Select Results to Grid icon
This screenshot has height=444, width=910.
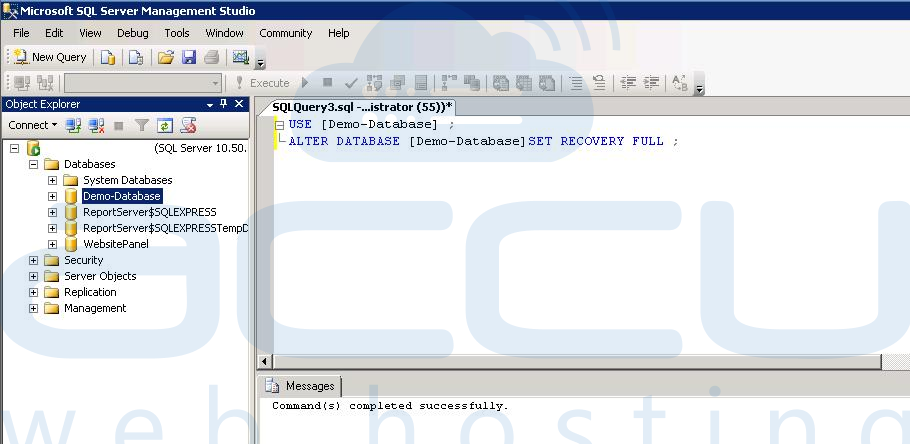pos(523,83)
